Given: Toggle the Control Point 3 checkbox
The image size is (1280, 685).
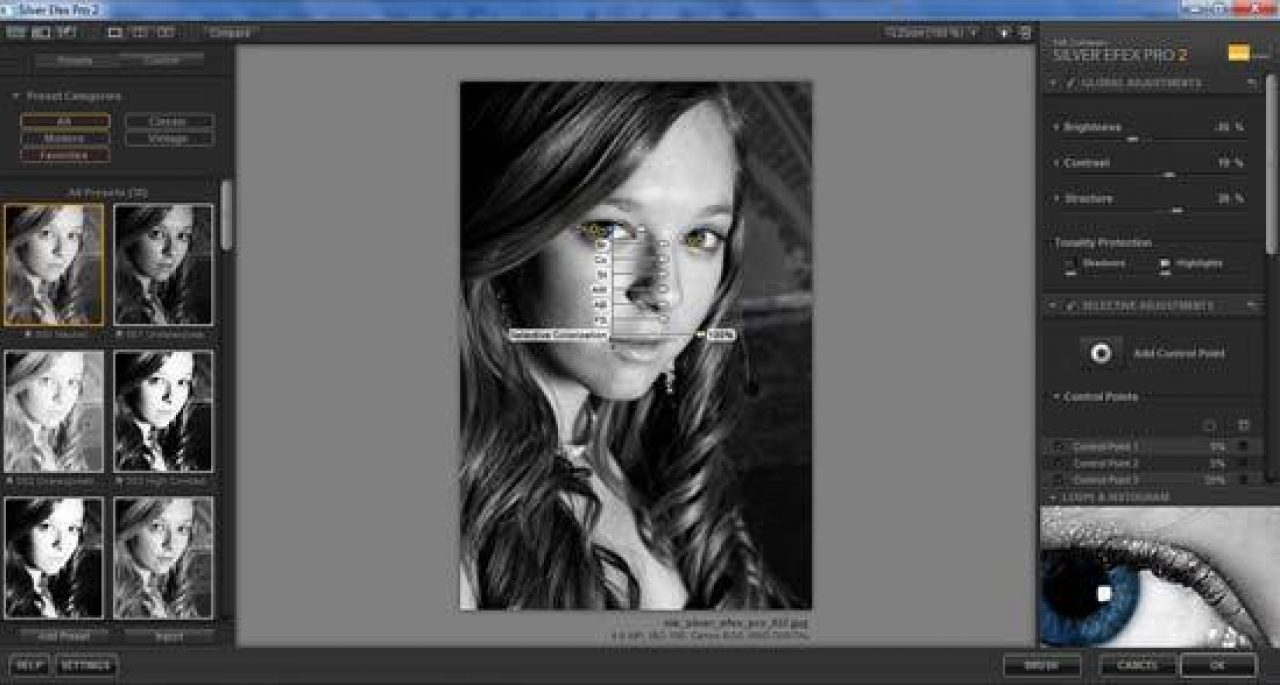Looking at the screenshot, I should click(1058, 480).
